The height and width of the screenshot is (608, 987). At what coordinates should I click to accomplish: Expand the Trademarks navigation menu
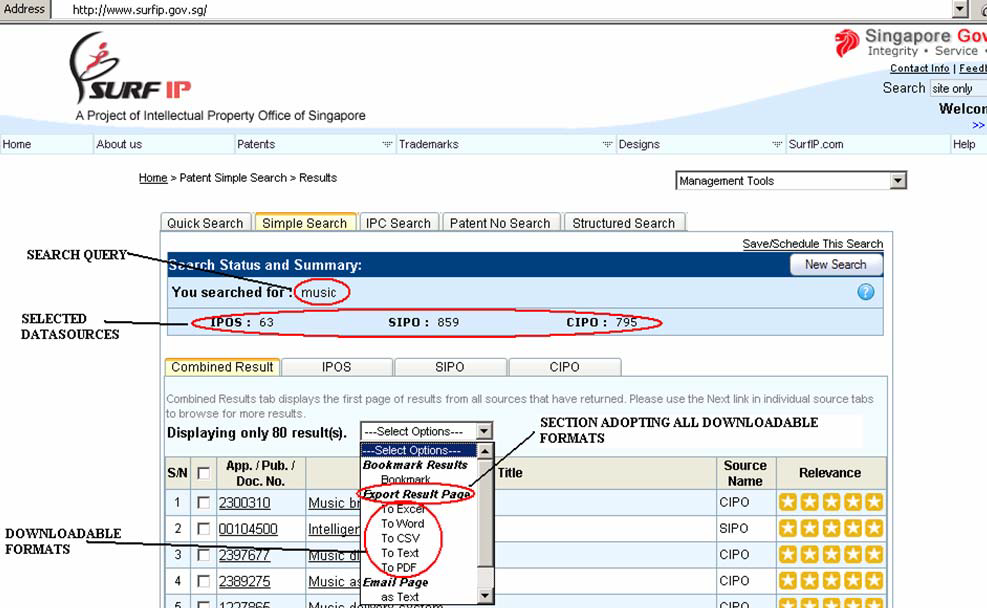point(607,144)
